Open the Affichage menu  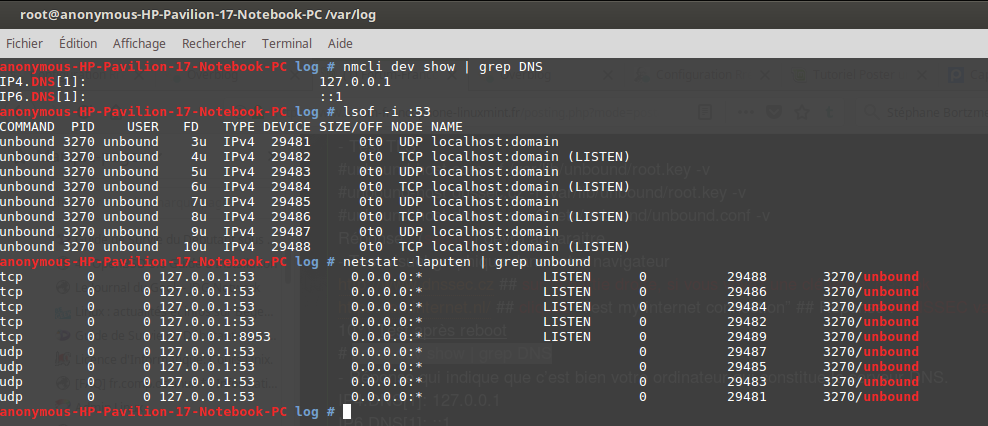click(139, 44)
